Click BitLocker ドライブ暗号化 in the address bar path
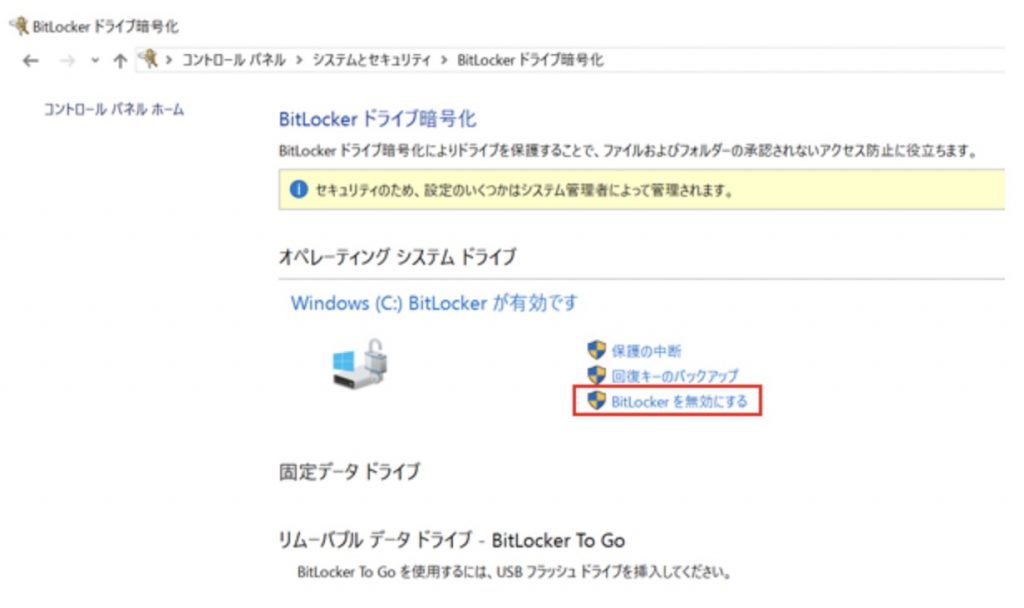Image resolution: width=1024 pixels, height=608 pixels. point(530,60)
